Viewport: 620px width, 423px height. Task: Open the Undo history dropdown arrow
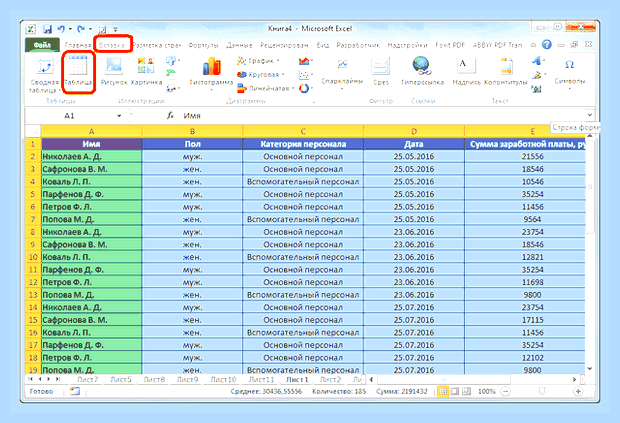(x=70, y=29)
